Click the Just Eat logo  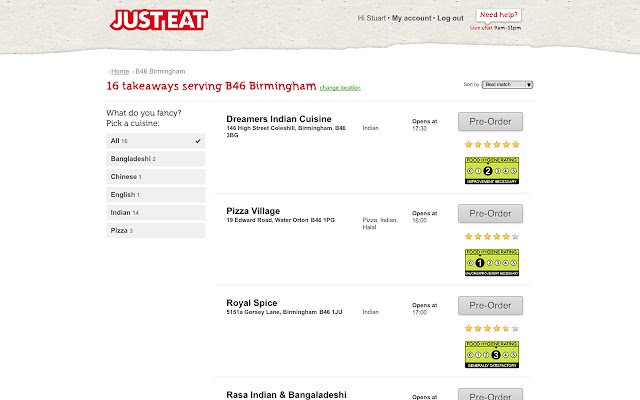[159, 20]
